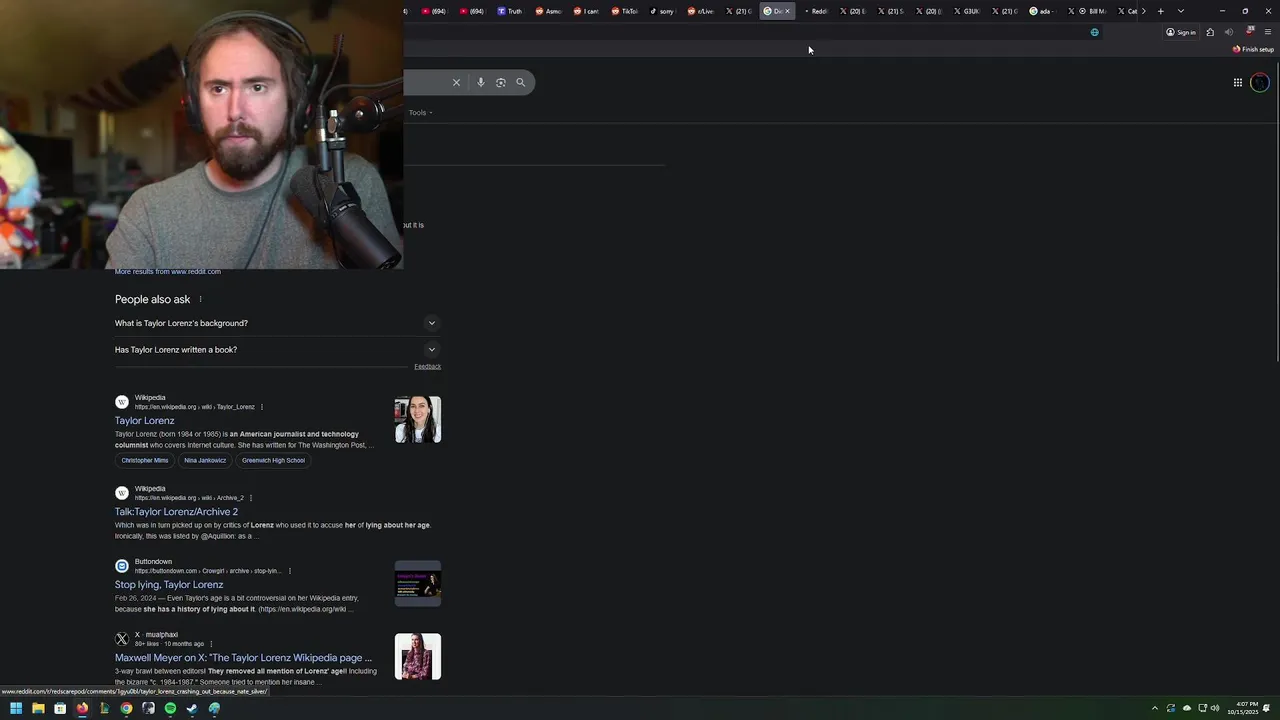Click the speaker icon in browser toolbar
1280x720 pixels.
coord(1229,32)
